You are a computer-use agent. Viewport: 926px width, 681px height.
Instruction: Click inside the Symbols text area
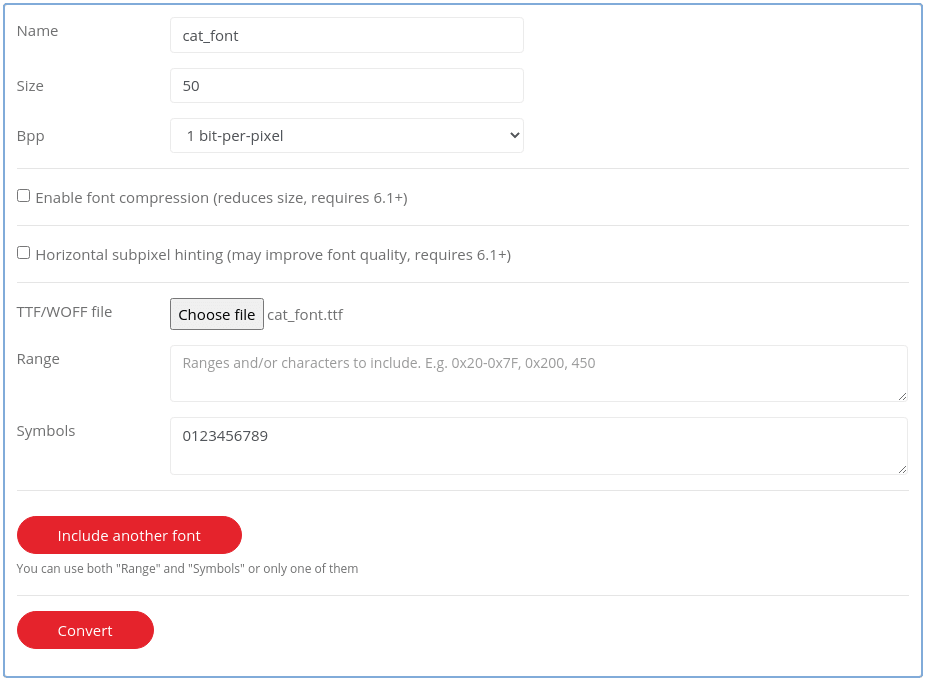click(x=538, y=445)
